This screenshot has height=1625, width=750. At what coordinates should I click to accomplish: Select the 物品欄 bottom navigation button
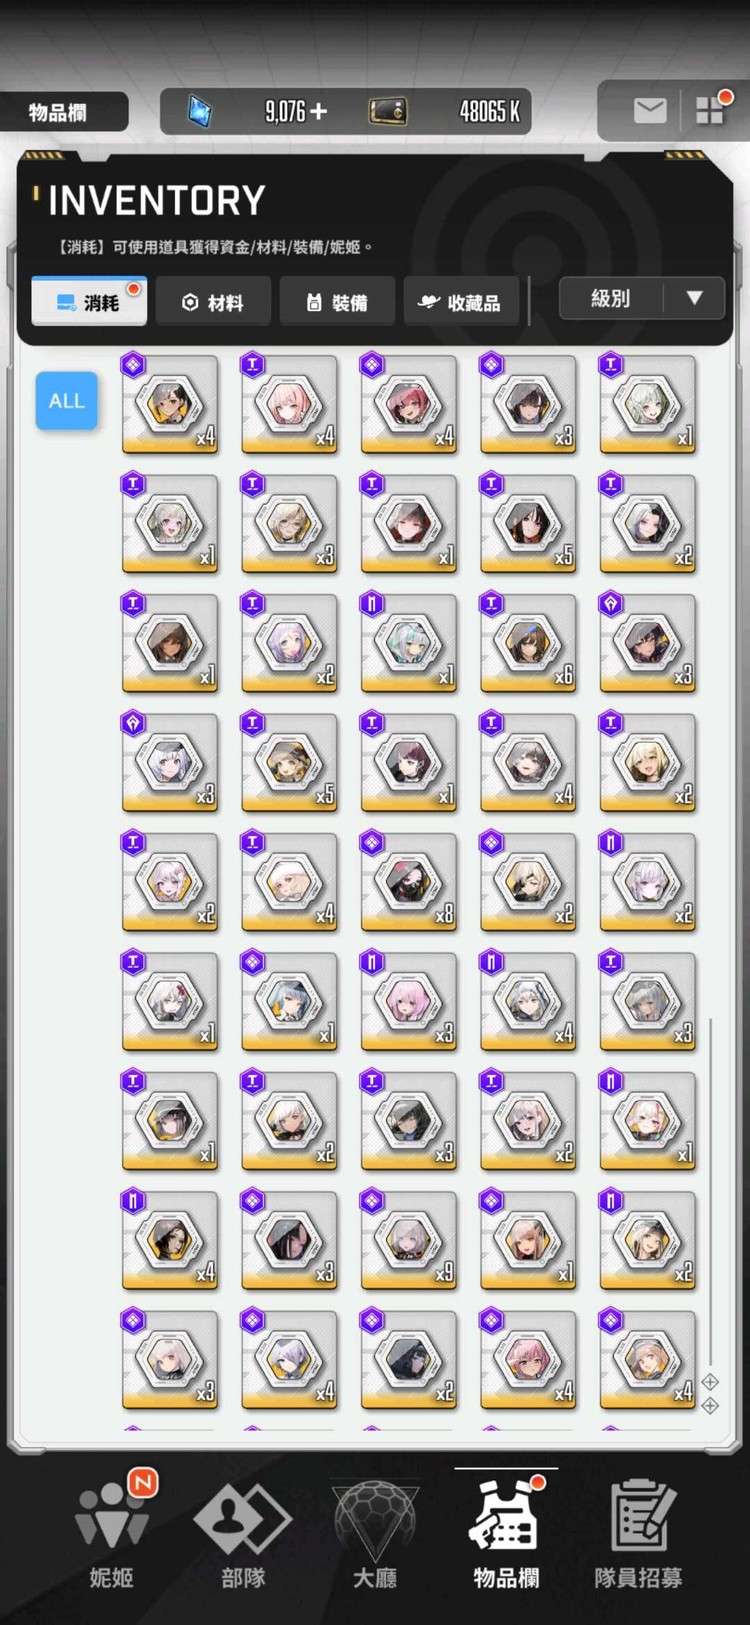(506, 1530)
